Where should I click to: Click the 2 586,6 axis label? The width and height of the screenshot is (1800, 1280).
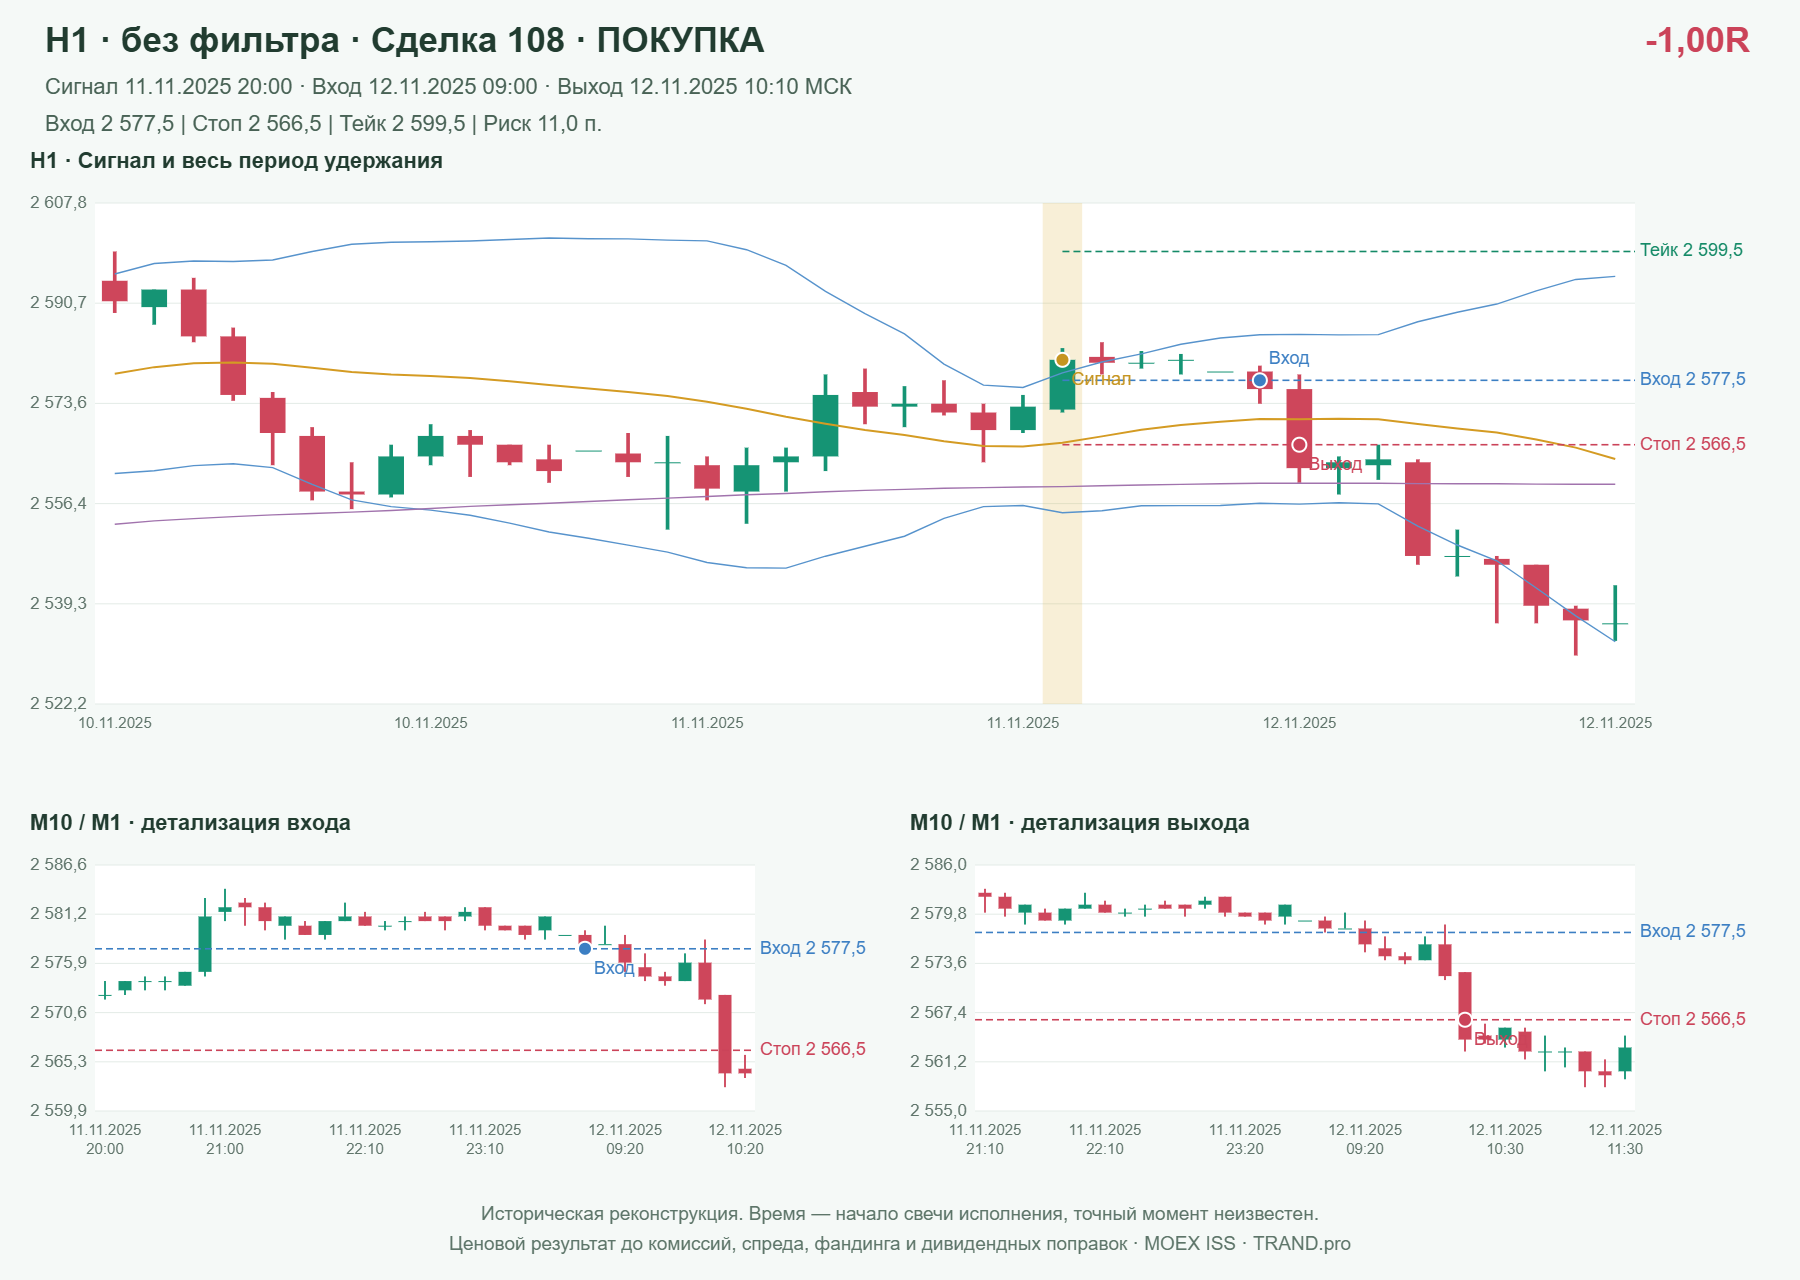pos(58,865)
